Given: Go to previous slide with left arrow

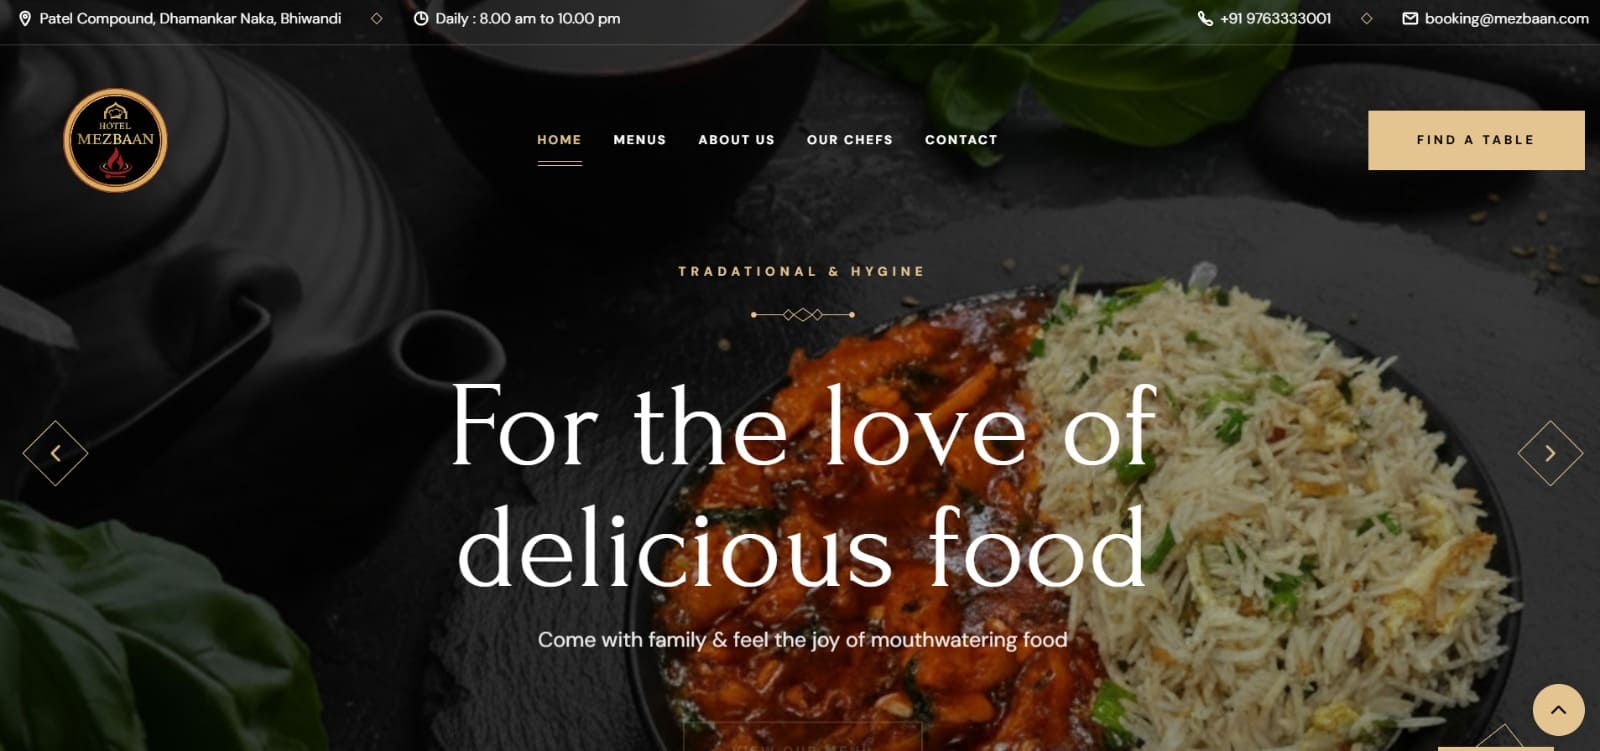Looking at the screenshot, I should tap(55, 453).
